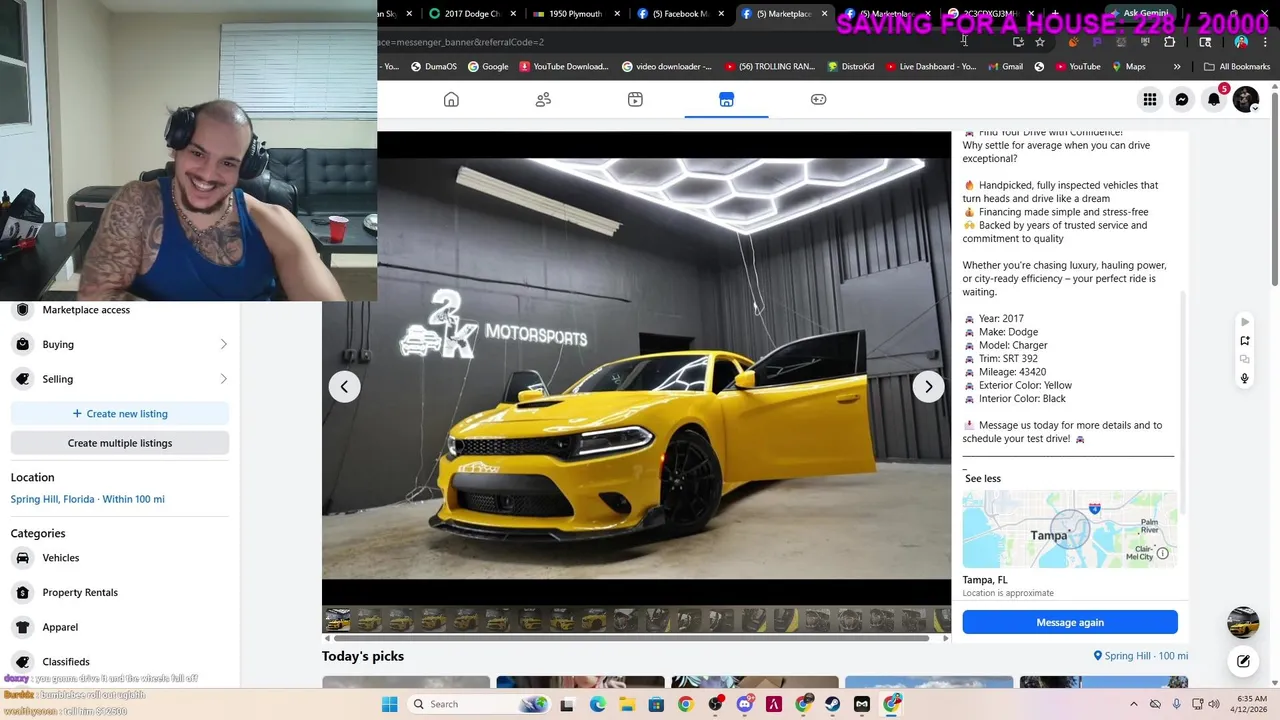Click the Windows Start button
This screenshot has width=1280, height=720.
pos(389,704)
